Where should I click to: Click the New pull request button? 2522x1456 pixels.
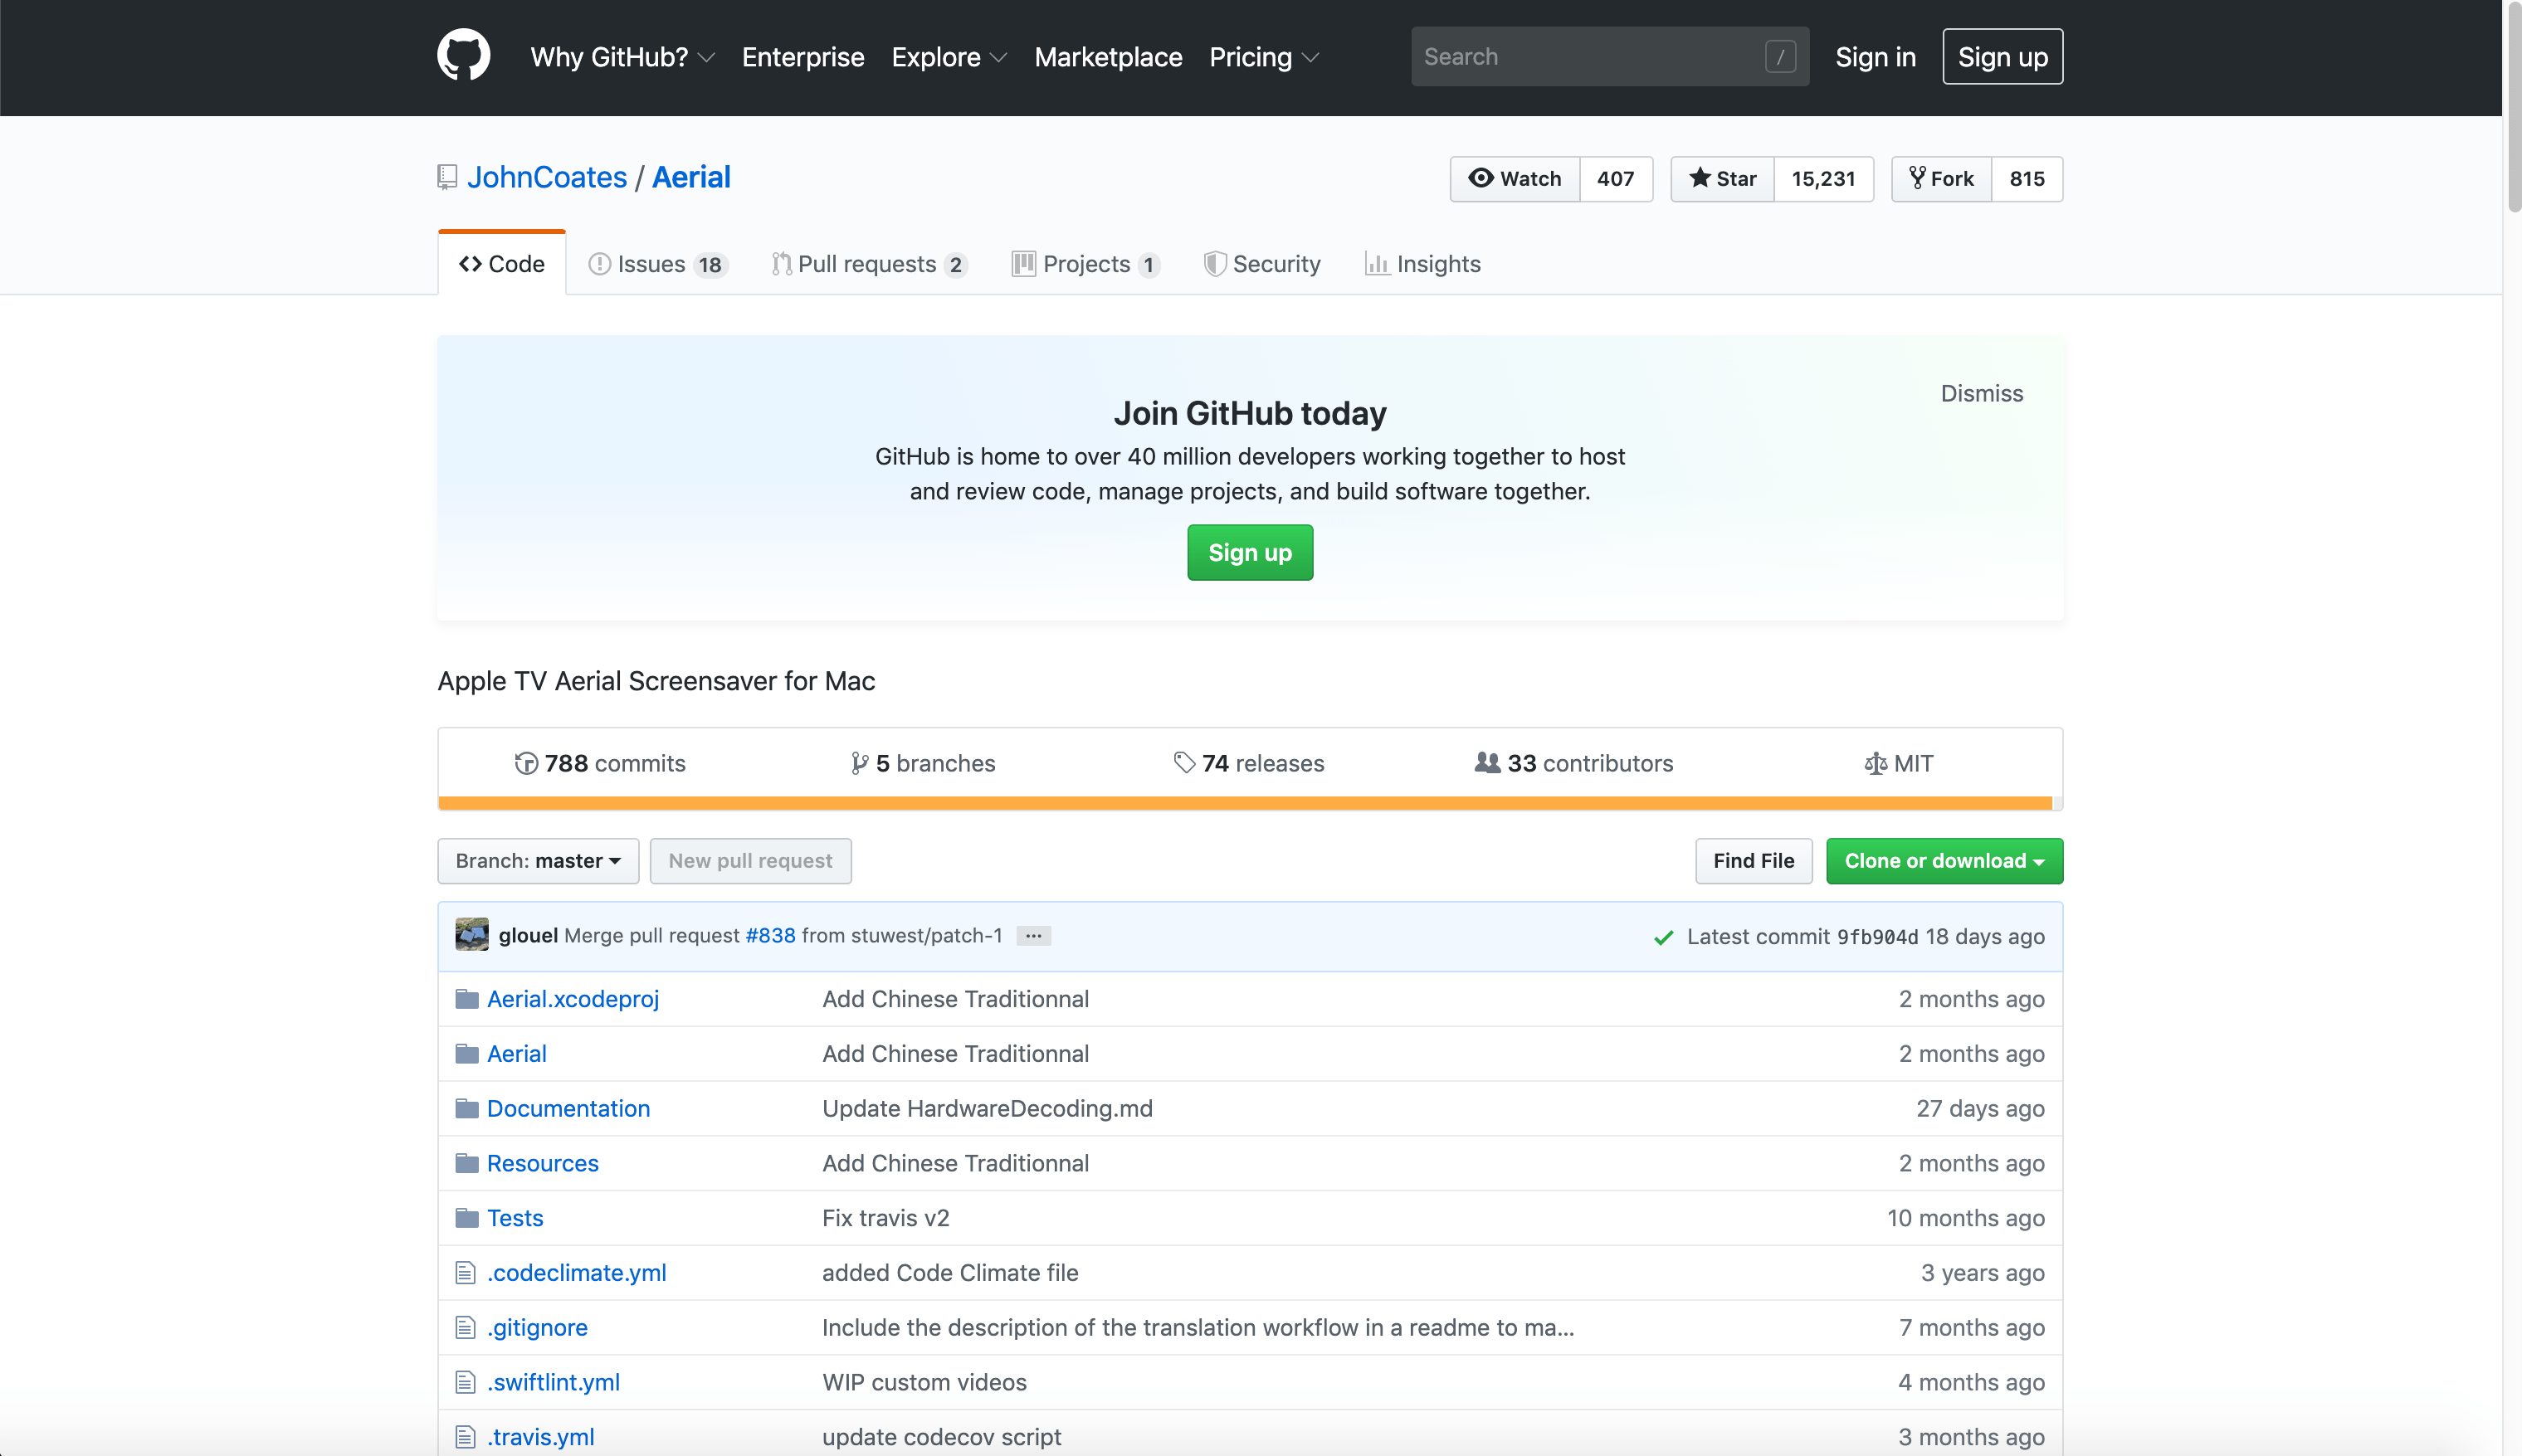pos(750,861)
